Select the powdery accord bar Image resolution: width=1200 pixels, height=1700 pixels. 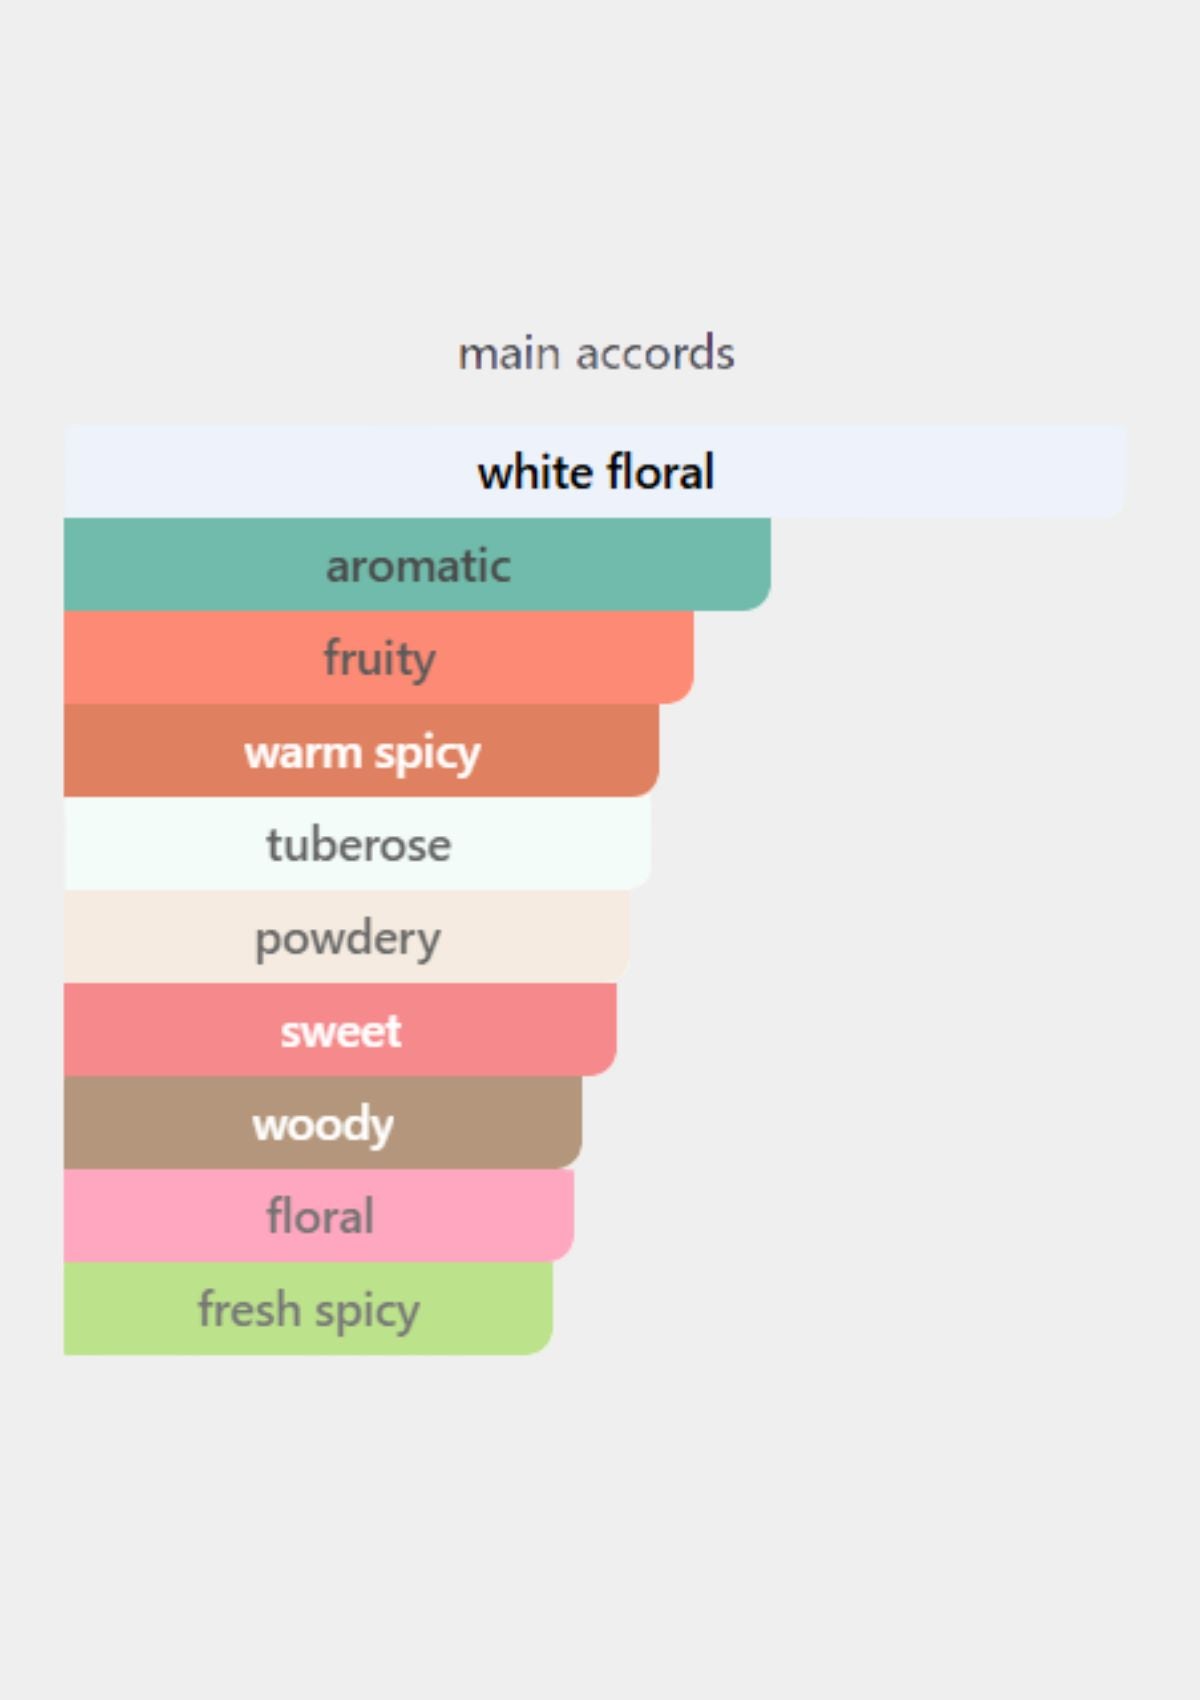coord(346,936)
